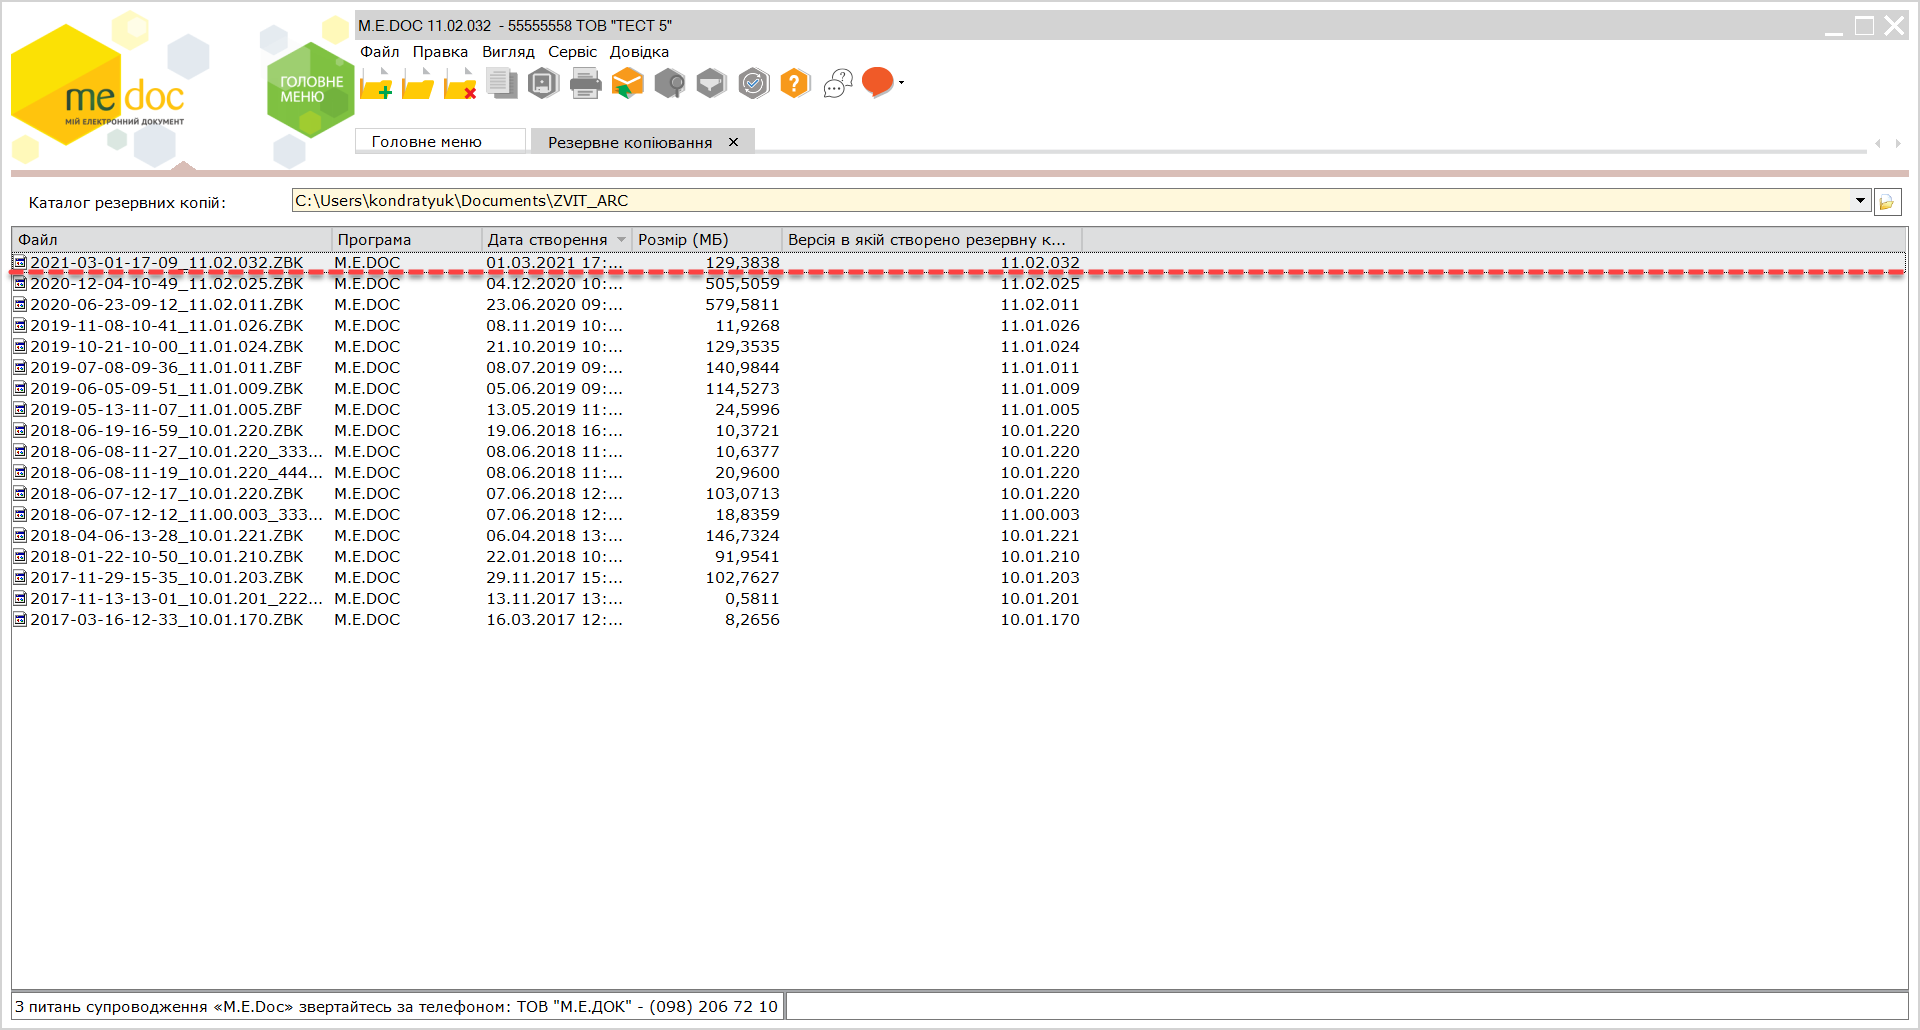The image size is (1920, 1030).
Task: Click the tab scroll right arrow
Action: tap(1897, 143)
